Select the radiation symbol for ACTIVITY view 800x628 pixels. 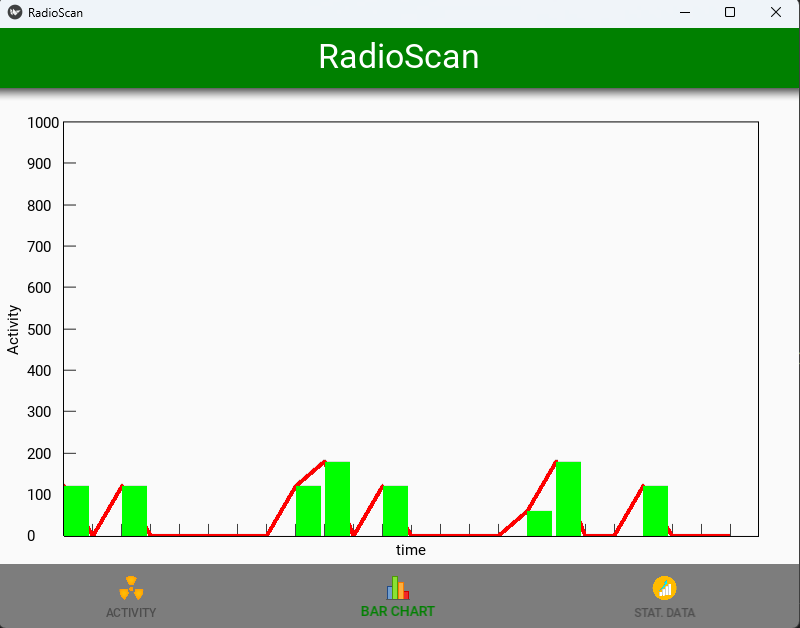click(130, 589)
